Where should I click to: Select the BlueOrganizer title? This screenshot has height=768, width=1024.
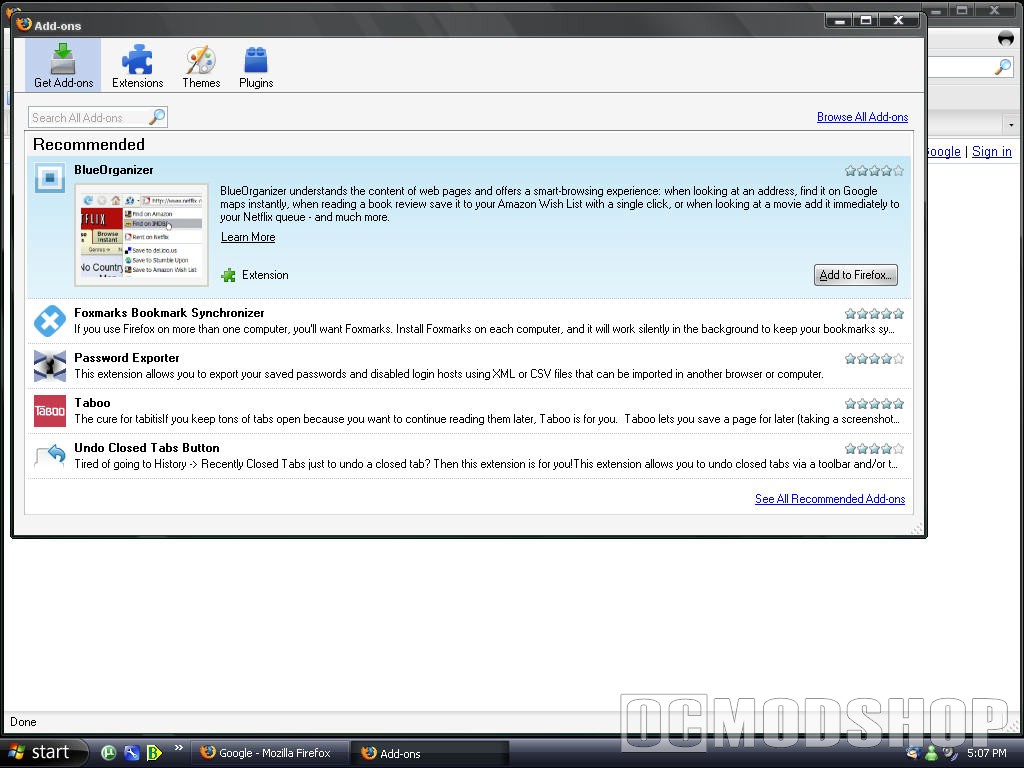tap(114, 170)
